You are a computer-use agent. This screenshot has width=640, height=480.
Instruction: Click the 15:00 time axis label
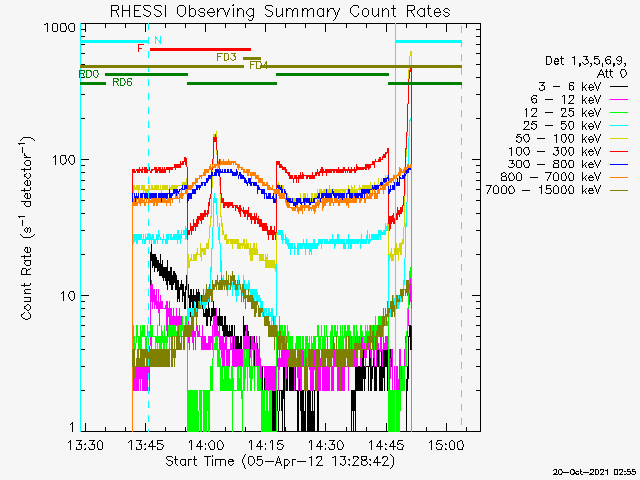click(446, 445)
